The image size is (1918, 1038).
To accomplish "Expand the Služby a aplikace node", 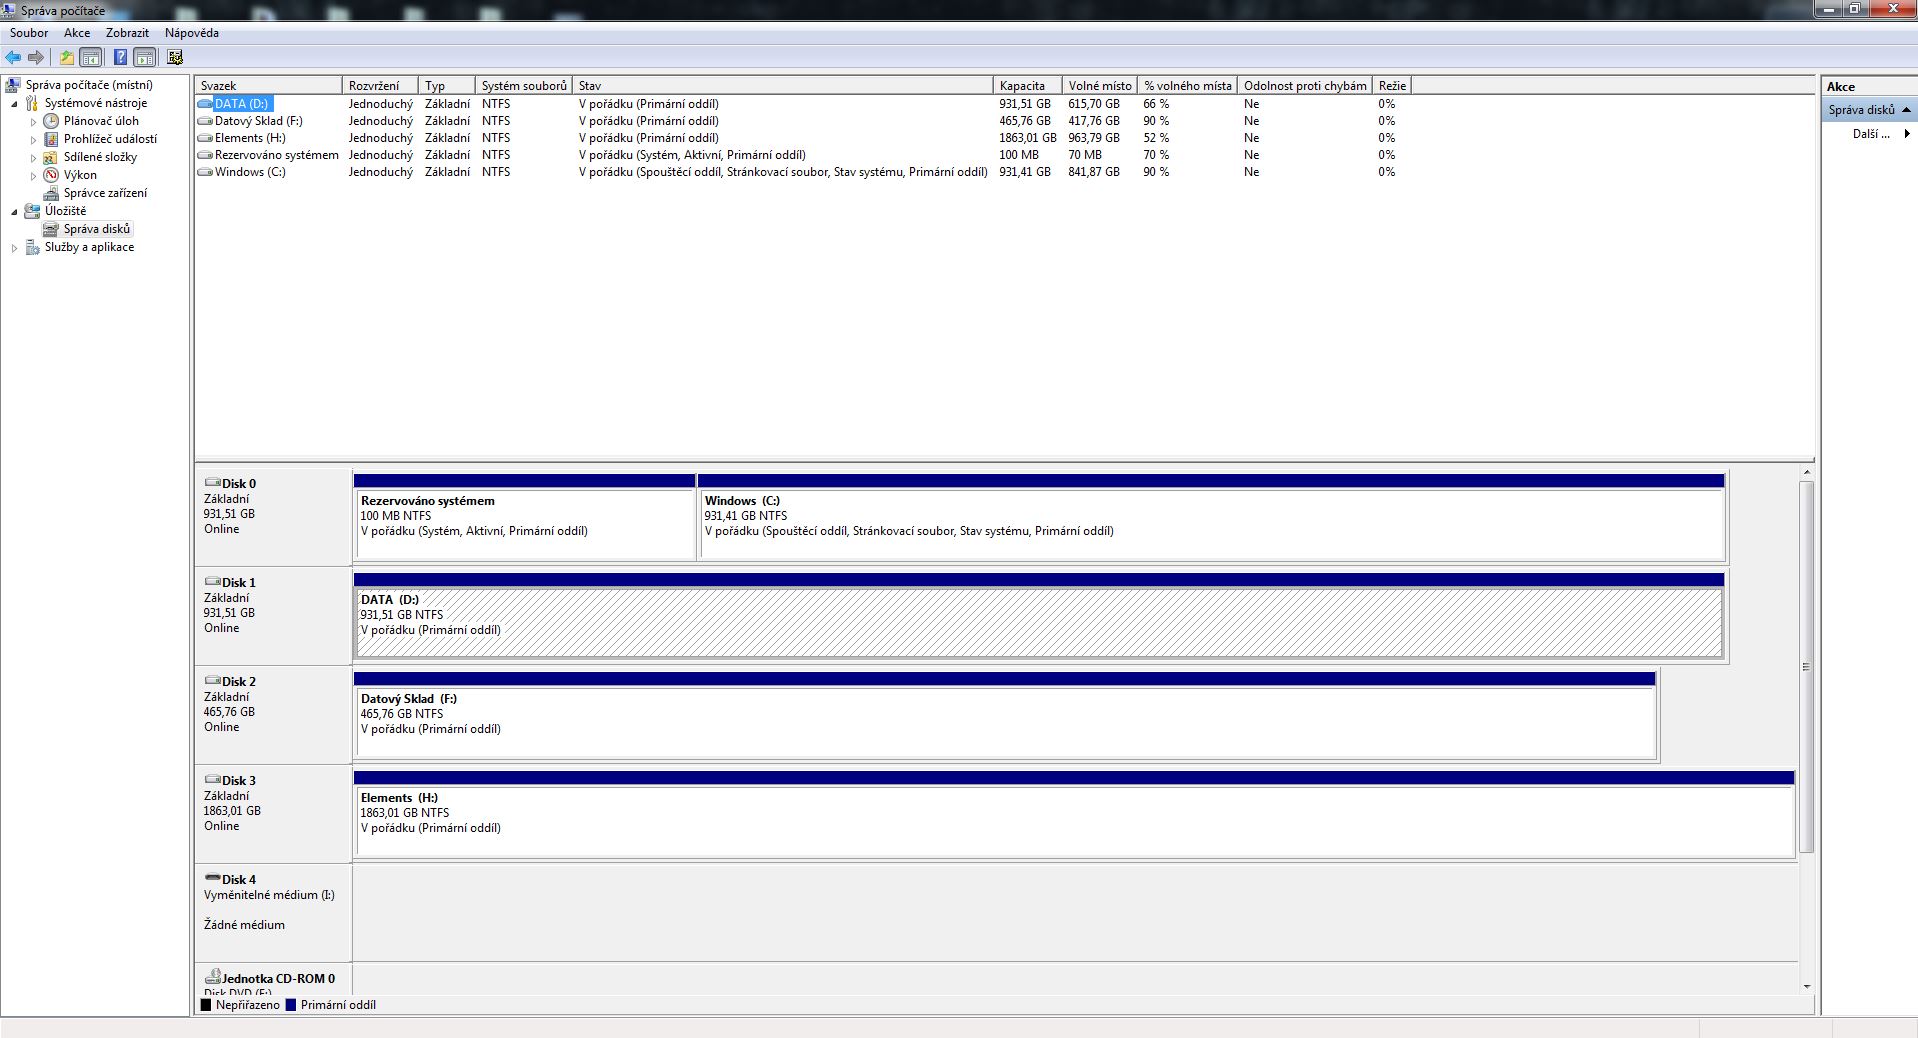I will [x=14, y=248].
